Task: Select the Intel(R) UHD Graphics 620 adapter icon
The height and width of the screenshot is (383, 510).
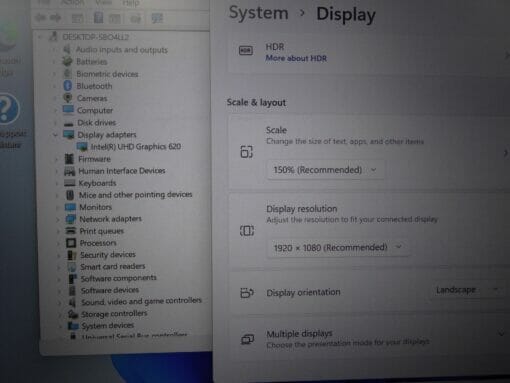Action: [82, 146]
